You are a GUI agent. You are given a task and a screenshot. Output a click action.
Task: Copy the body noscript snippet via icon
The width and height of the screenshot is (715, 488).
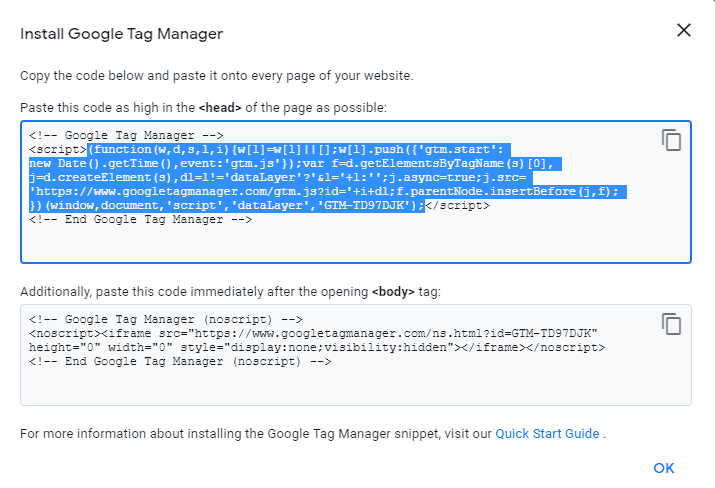pyautogui.click(x=671, y=324)
